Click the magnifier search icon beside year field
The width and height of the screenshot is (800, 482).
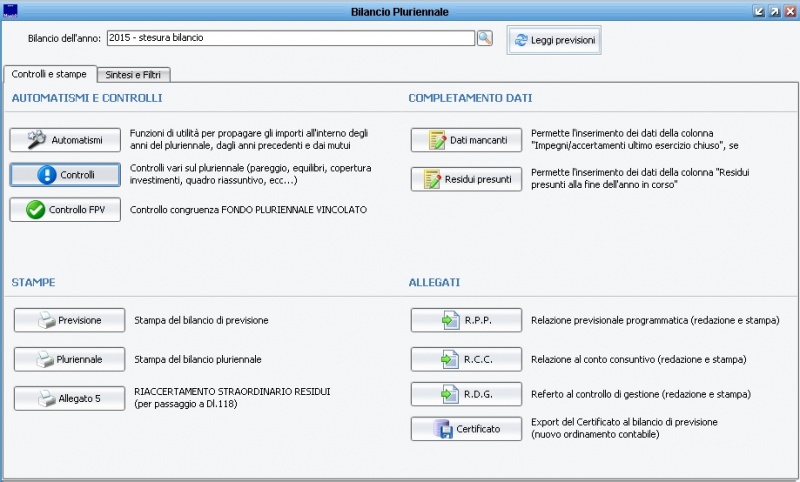485,39
